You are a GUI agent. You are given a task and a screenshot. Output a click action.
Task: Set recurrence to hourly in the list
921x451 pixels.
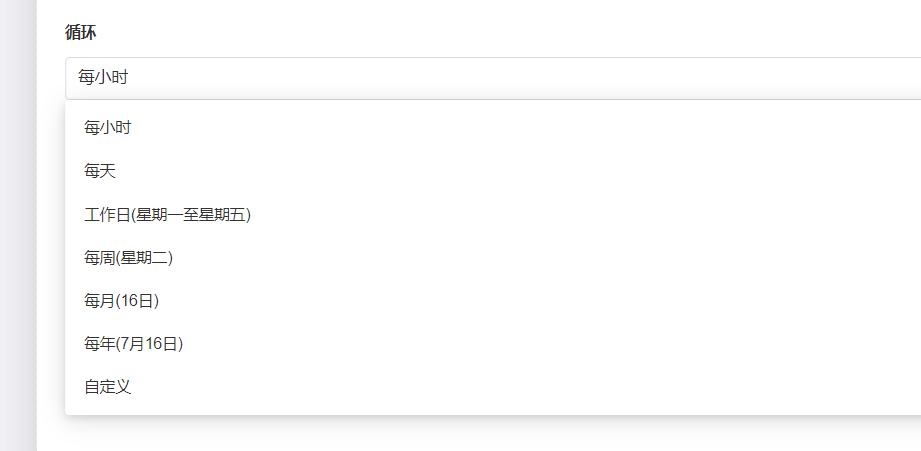[108, 128]
